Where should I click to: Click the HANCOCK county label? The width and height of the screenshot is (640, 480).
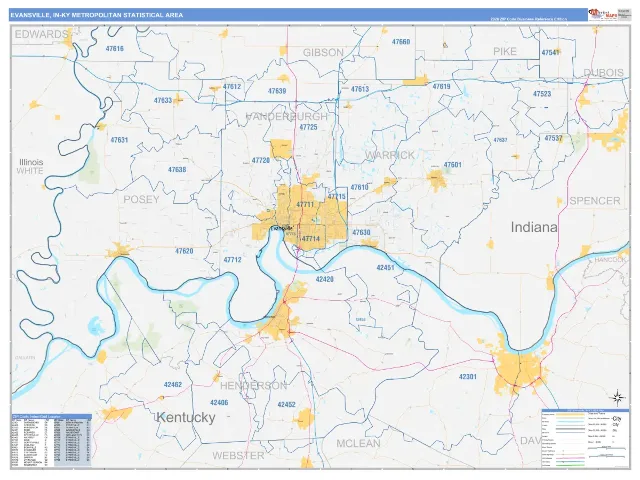(610, 260)
